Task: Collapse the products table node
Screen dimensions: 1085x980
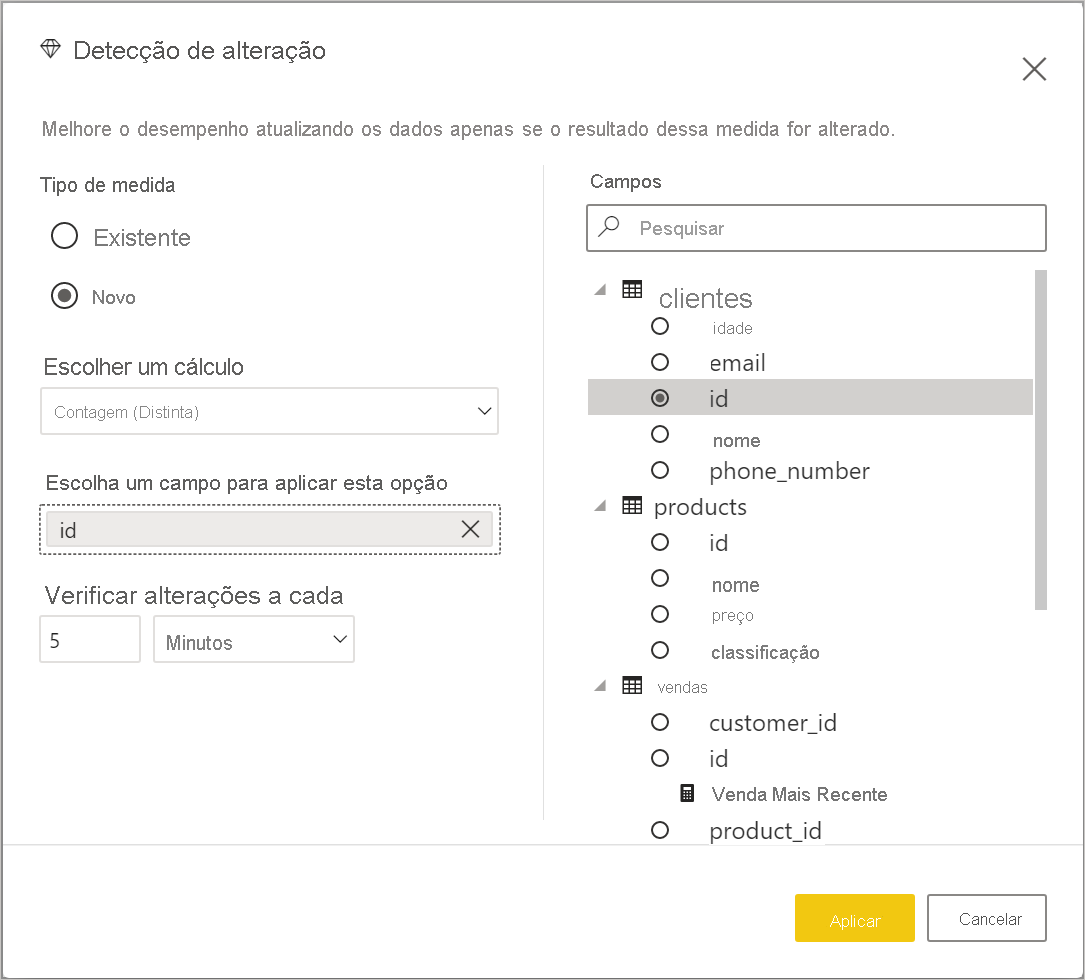Action: point(600,506)
